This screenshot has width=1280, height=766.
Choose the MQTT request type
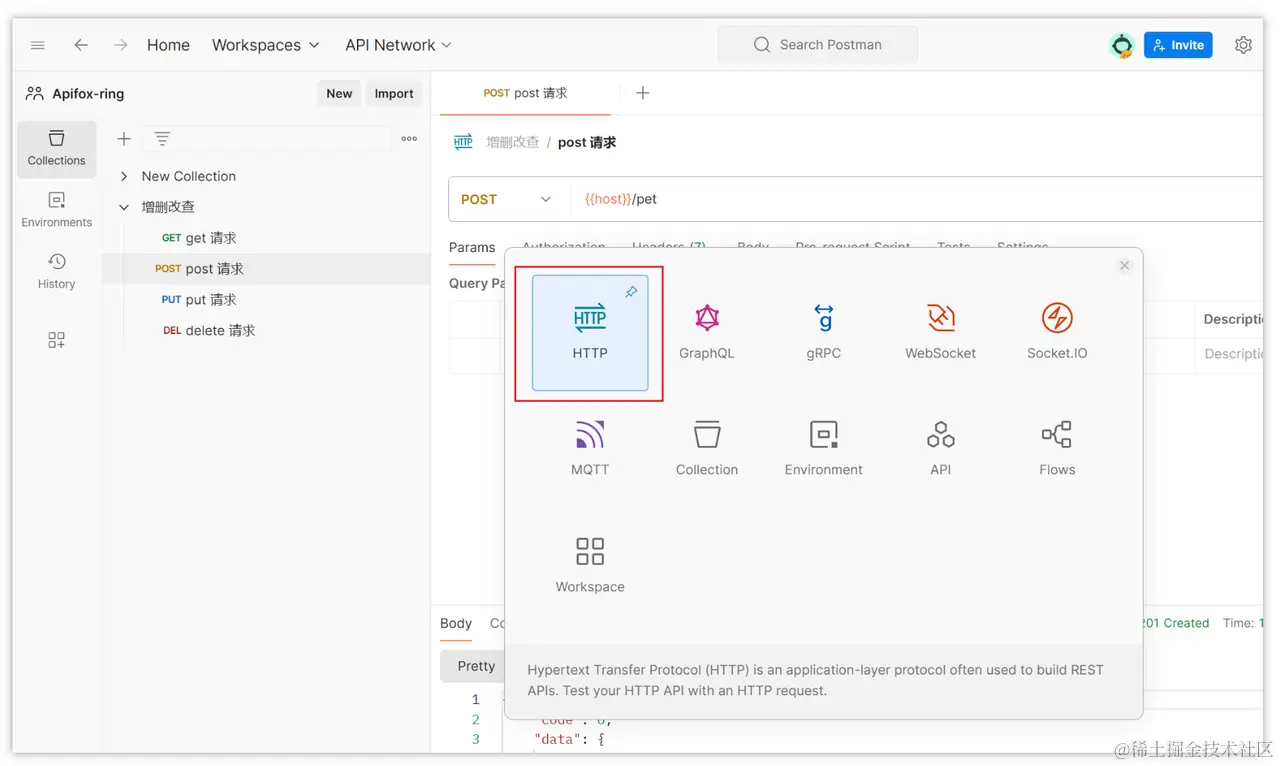(590, 449)
